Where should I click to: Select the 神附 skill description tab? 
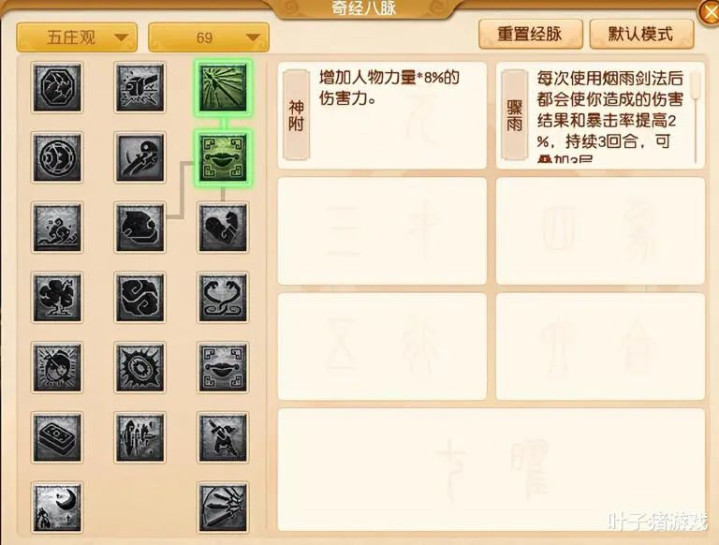[x=296, y=115]
